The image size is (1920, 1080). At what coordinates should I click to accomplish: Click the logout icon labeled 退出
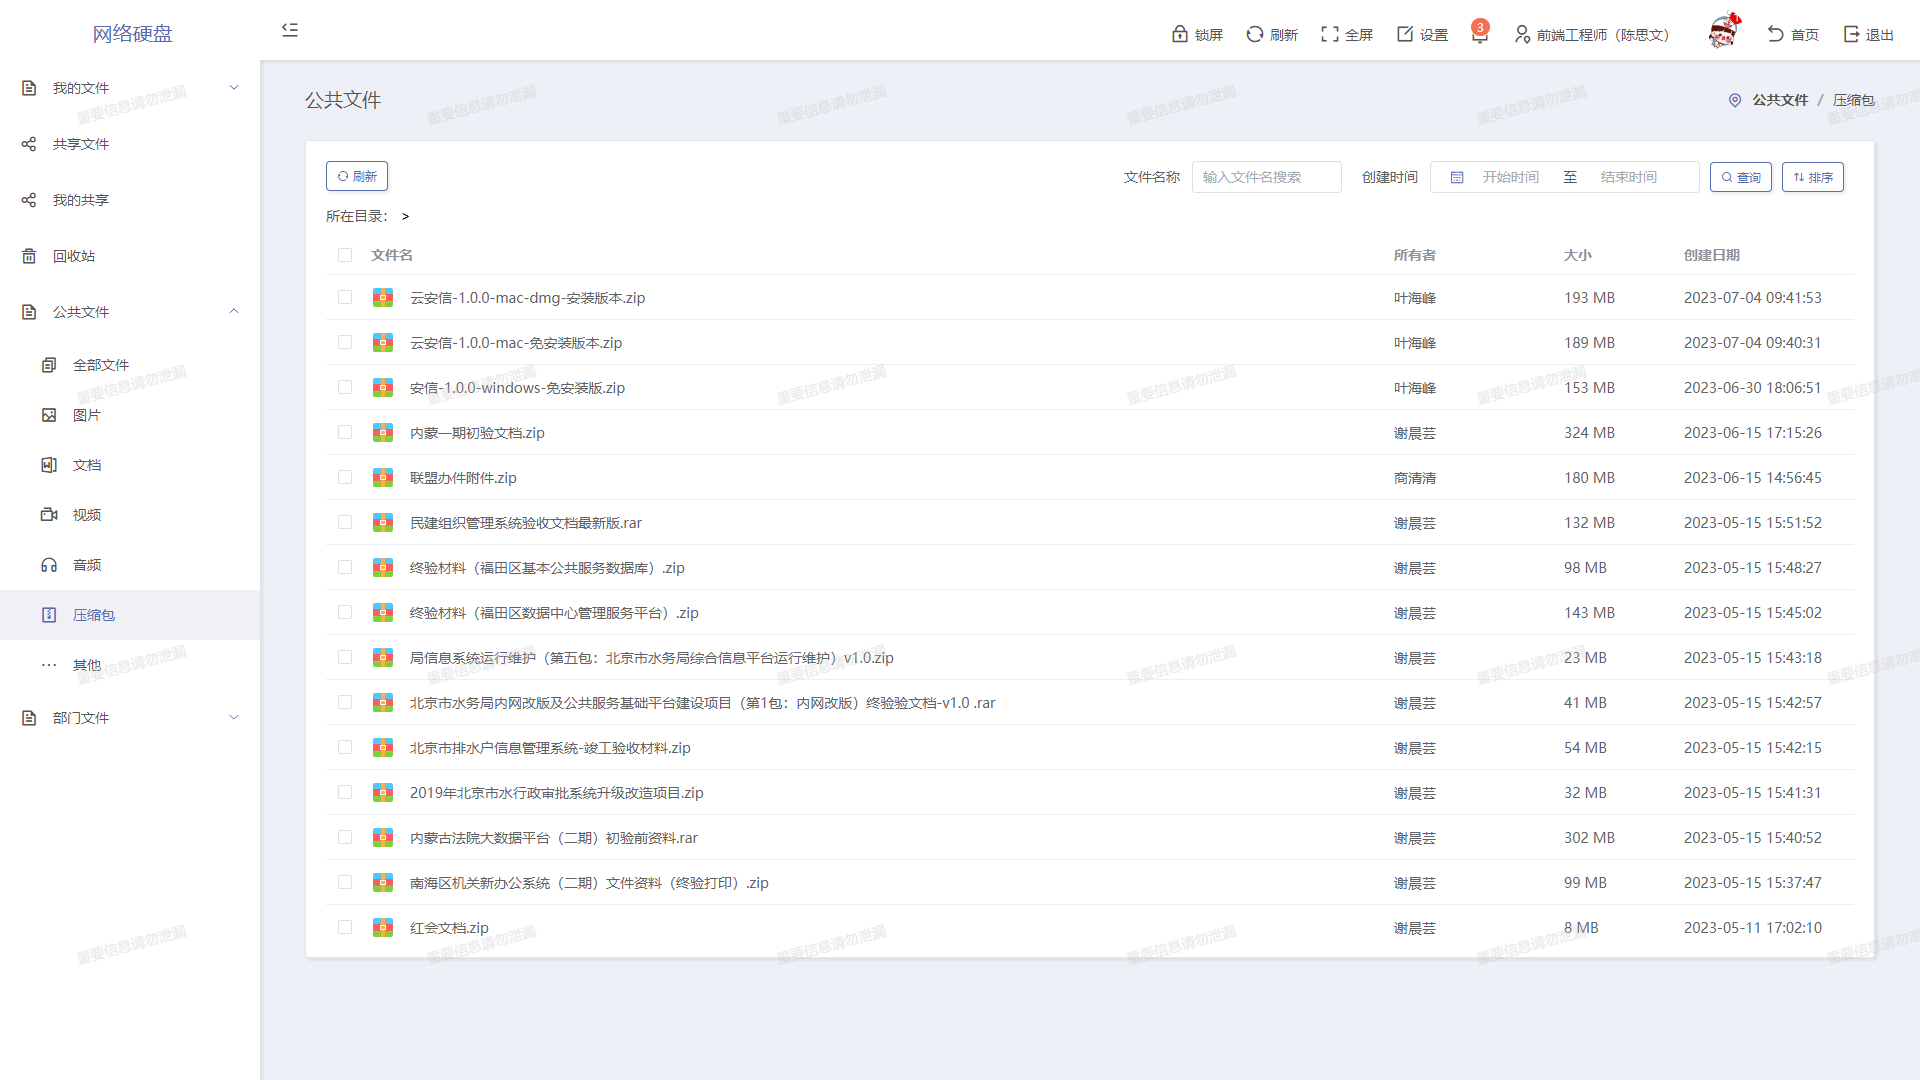point(1852,34)
